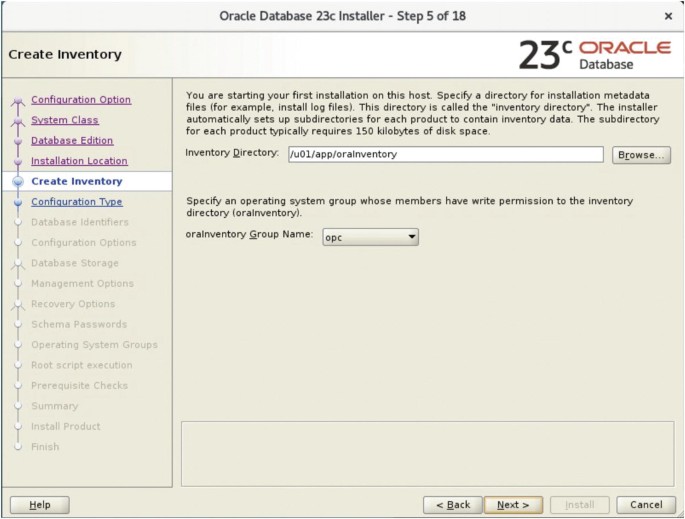The image size is (685, 519).
Task: Click the disabled Database Identifiers step
Action: [x=80, y=222]
